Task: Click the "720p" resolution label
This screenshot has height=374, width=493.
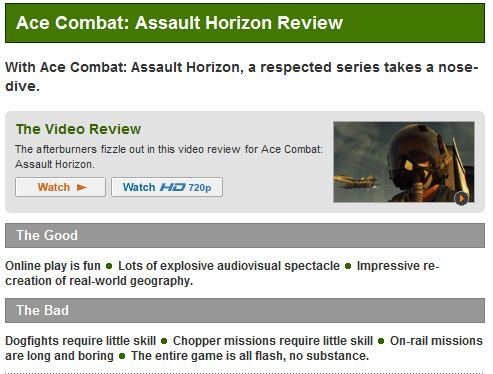Action: [x=200, y=188]
